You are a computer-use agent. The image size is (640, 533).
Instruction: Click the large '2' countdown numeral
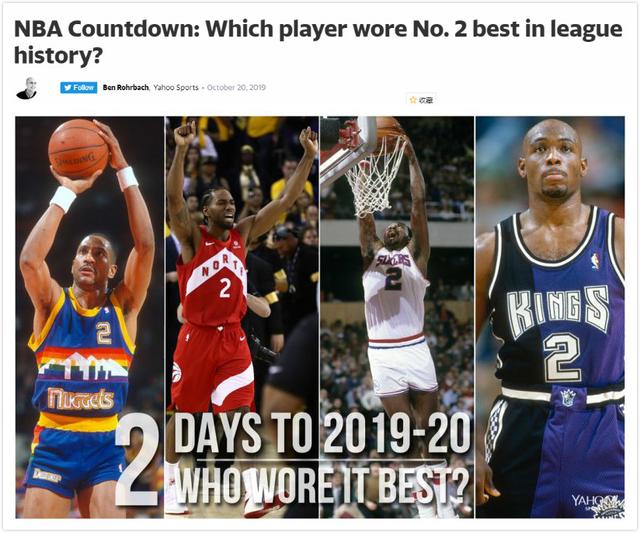pos(139,463)
